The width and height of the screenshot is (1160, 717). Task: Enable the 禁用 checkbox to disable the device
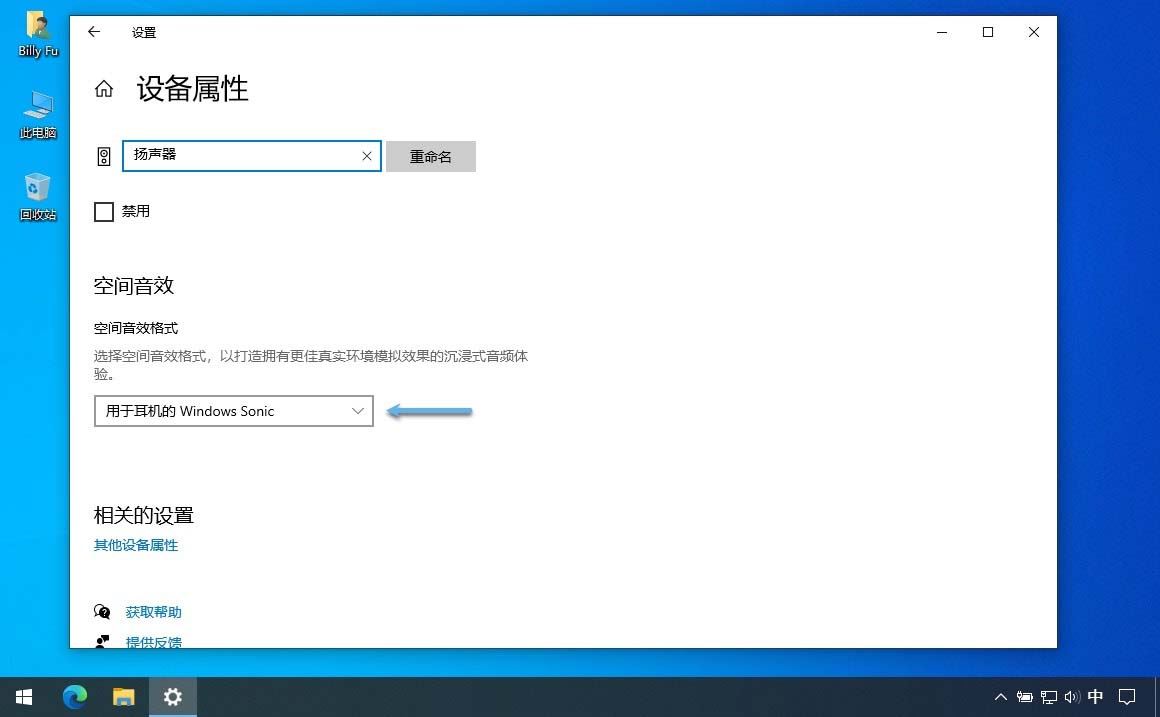click(x=103, y=211)
